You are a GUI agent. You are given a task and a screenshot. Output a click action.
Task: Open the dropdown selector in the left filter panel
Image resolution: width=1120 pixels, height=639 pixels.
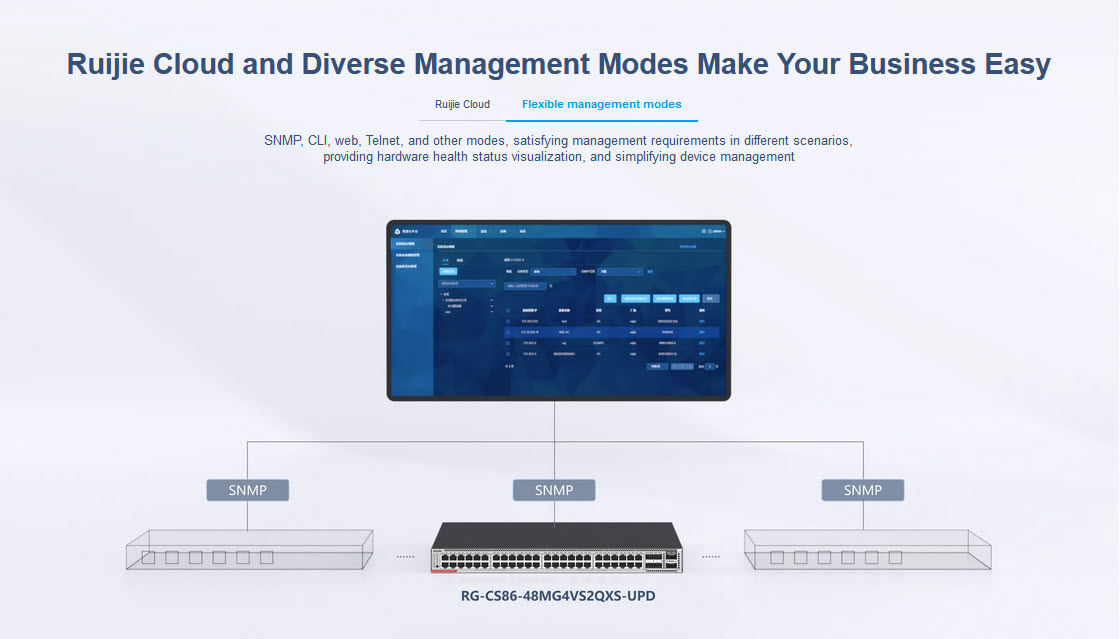[466, 284]
